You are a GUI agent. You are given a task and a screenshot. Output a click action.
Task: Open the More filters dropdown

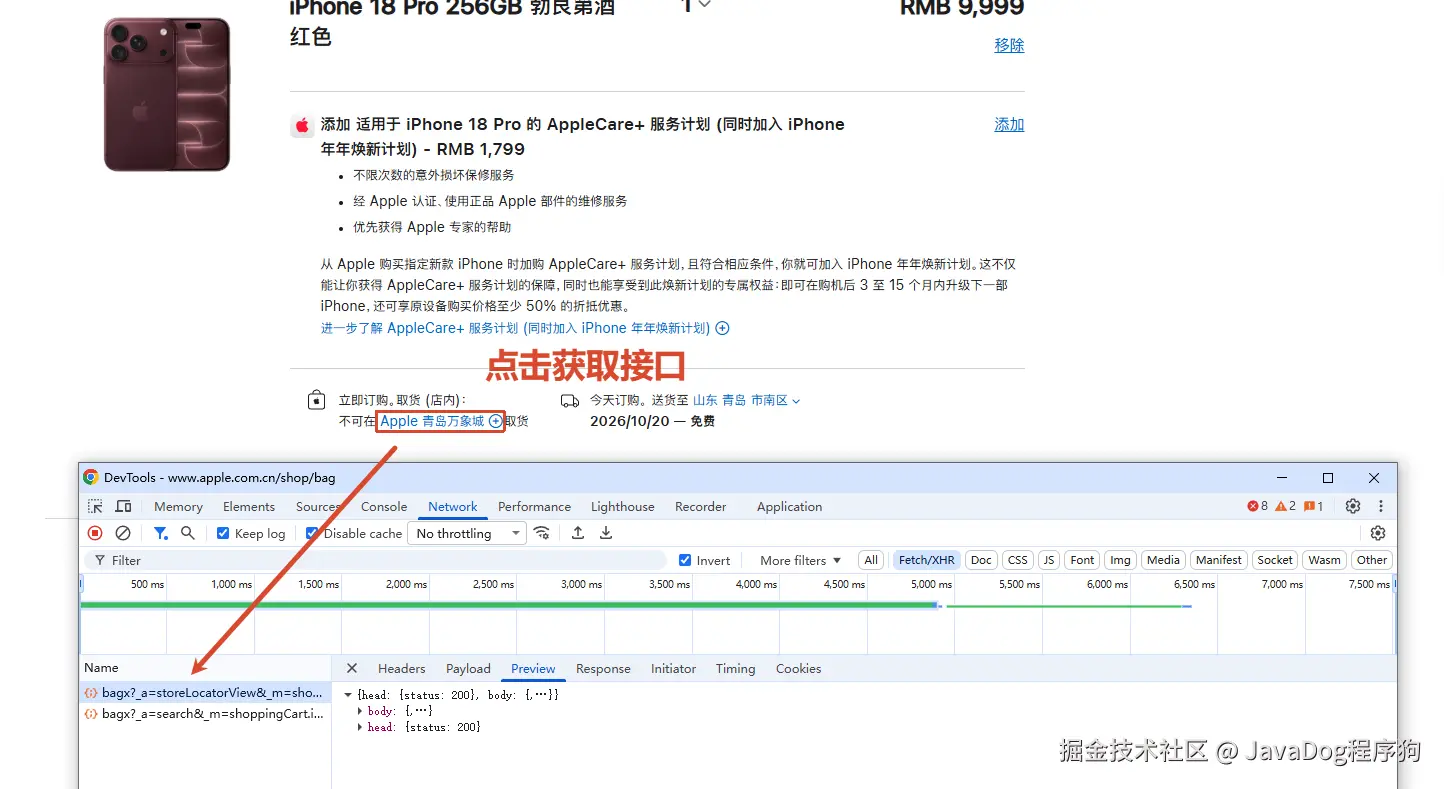pos(800,561)
